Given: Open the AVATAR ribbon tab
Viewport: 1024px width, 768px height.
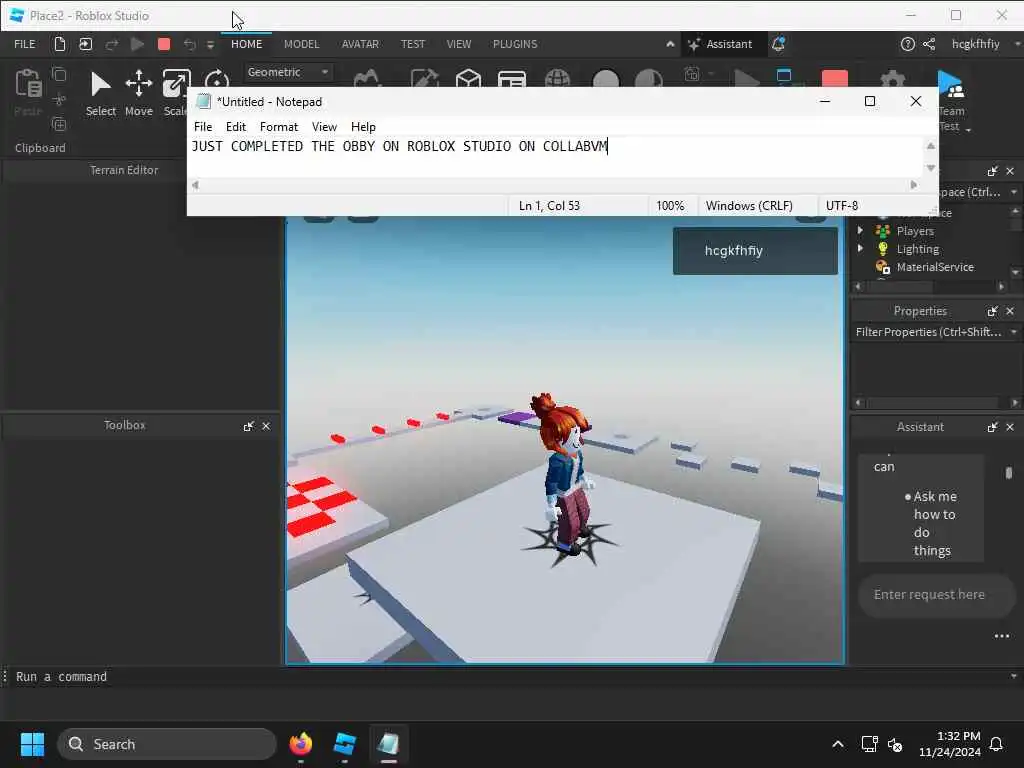Looking at the screenshot, I should 360,44.
